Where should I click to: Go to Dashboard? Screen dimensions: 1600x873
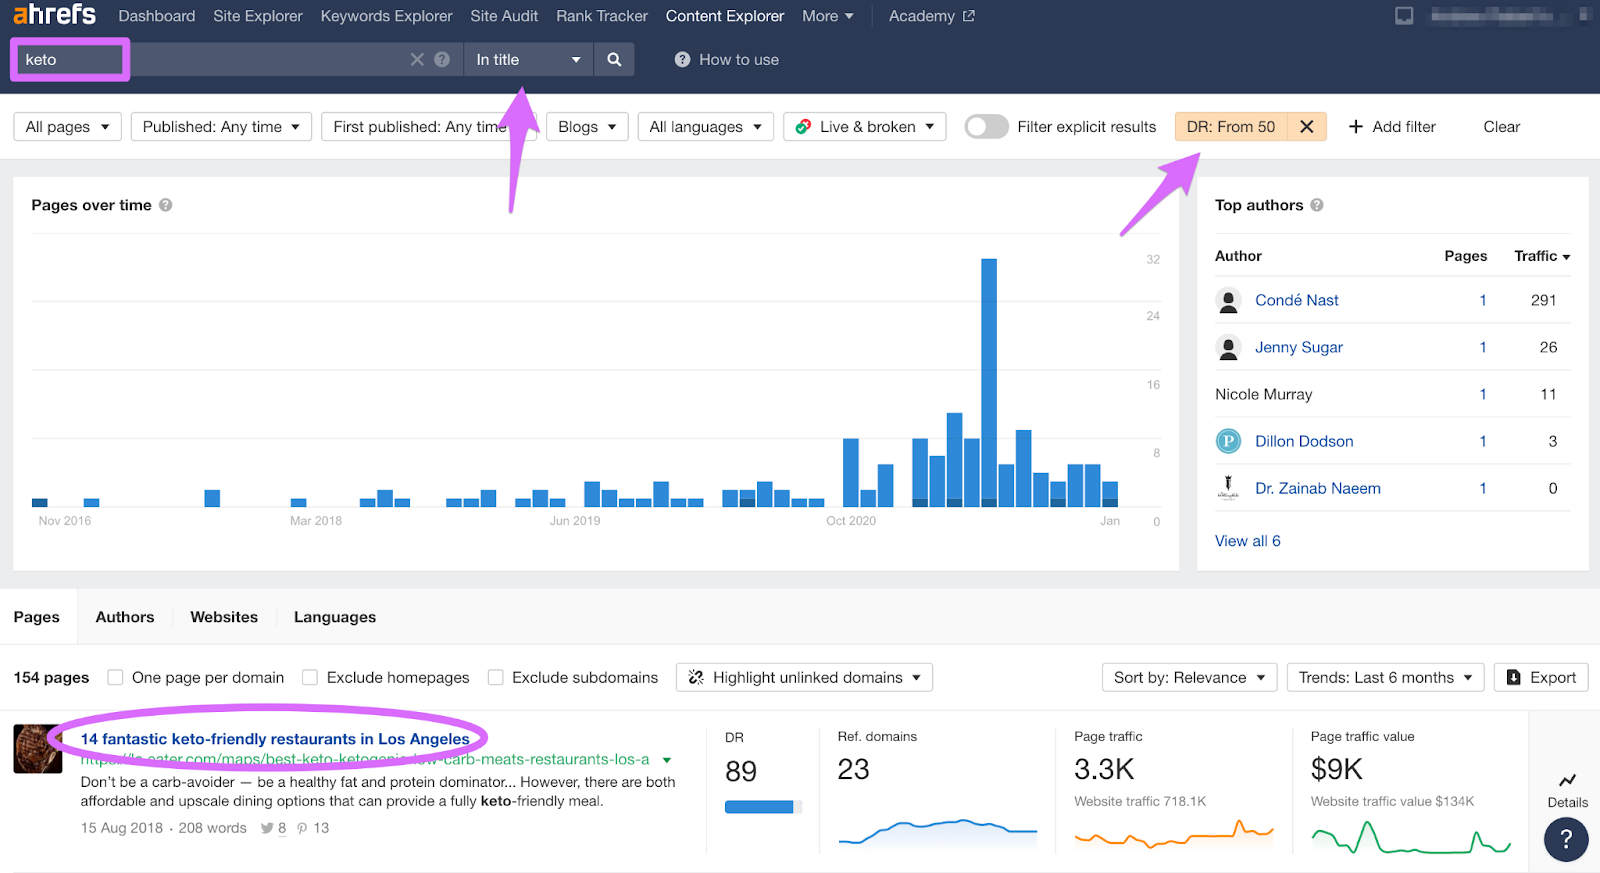(x=157, y=16)
